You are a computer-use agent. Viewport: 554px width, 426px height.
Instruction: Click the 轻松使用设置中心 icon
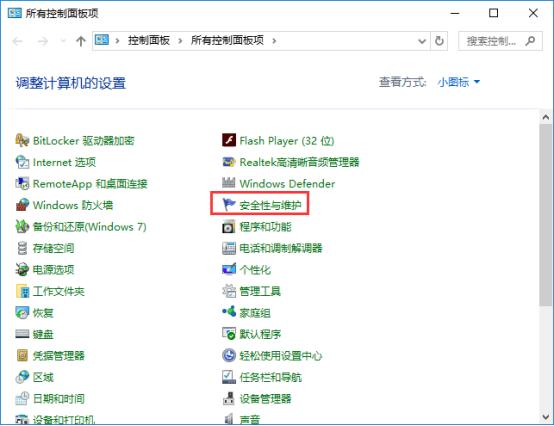[x=229, y=355]
